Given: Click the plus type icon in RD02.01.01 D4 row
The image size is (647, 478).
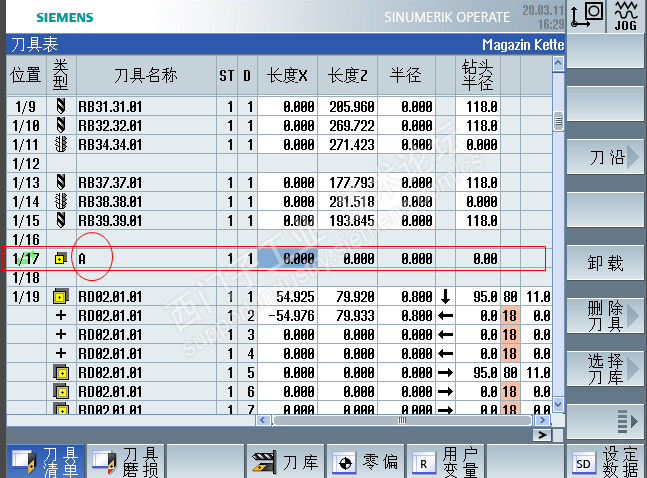Looking at the screenshot, I should coord(61,353).
